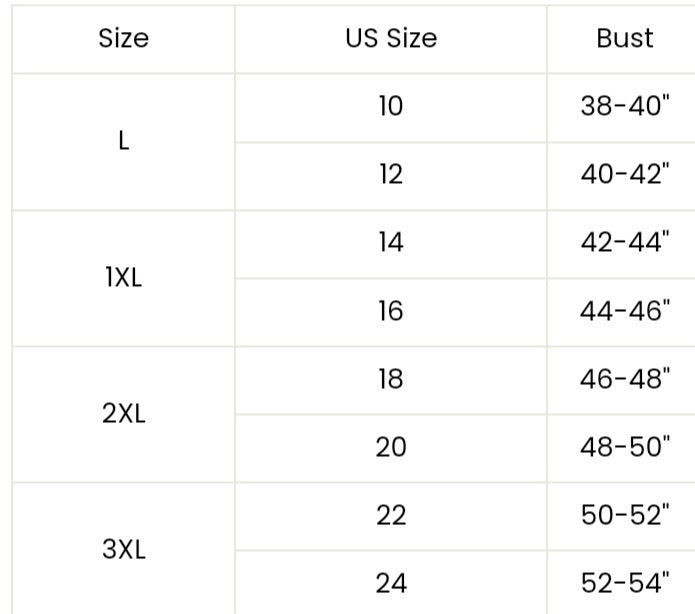Select the 3XL size cell

pos(124,549)
